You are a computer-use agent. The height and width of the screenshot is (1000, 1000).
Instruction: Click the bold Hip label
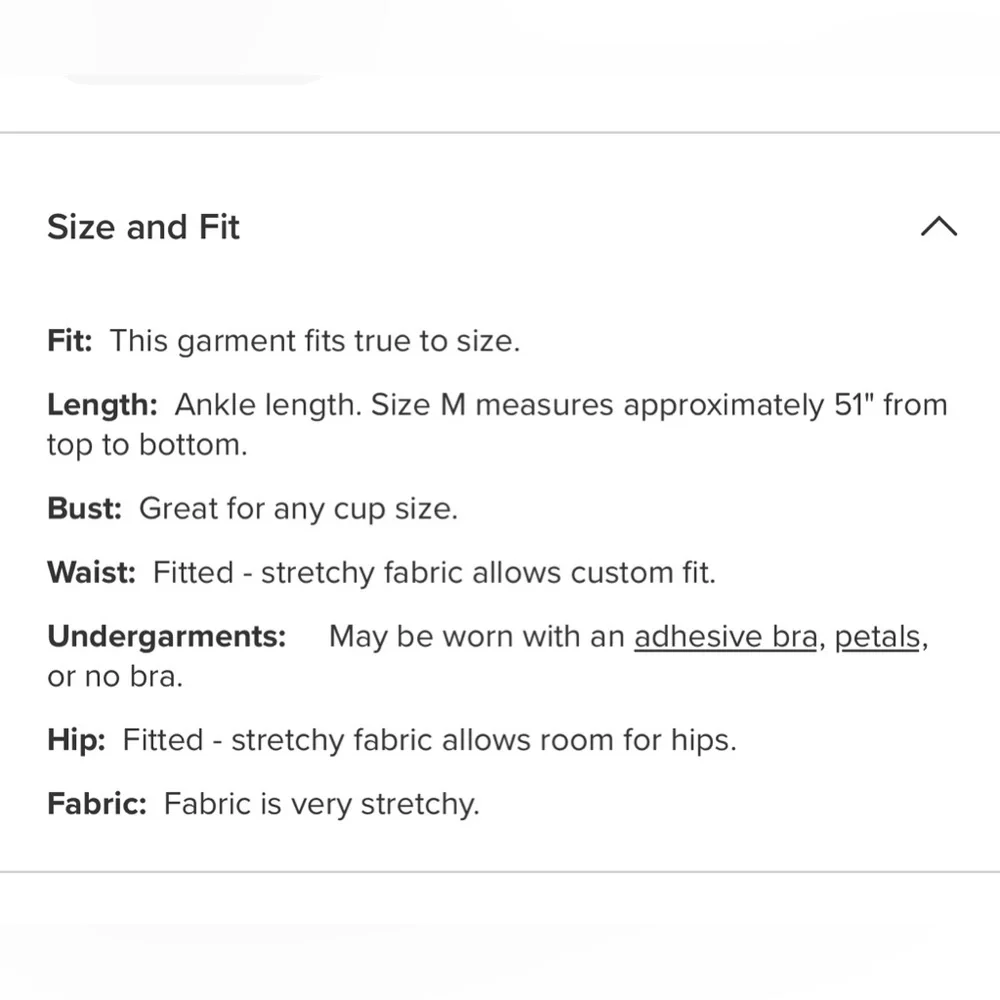(x=76, y=741)
